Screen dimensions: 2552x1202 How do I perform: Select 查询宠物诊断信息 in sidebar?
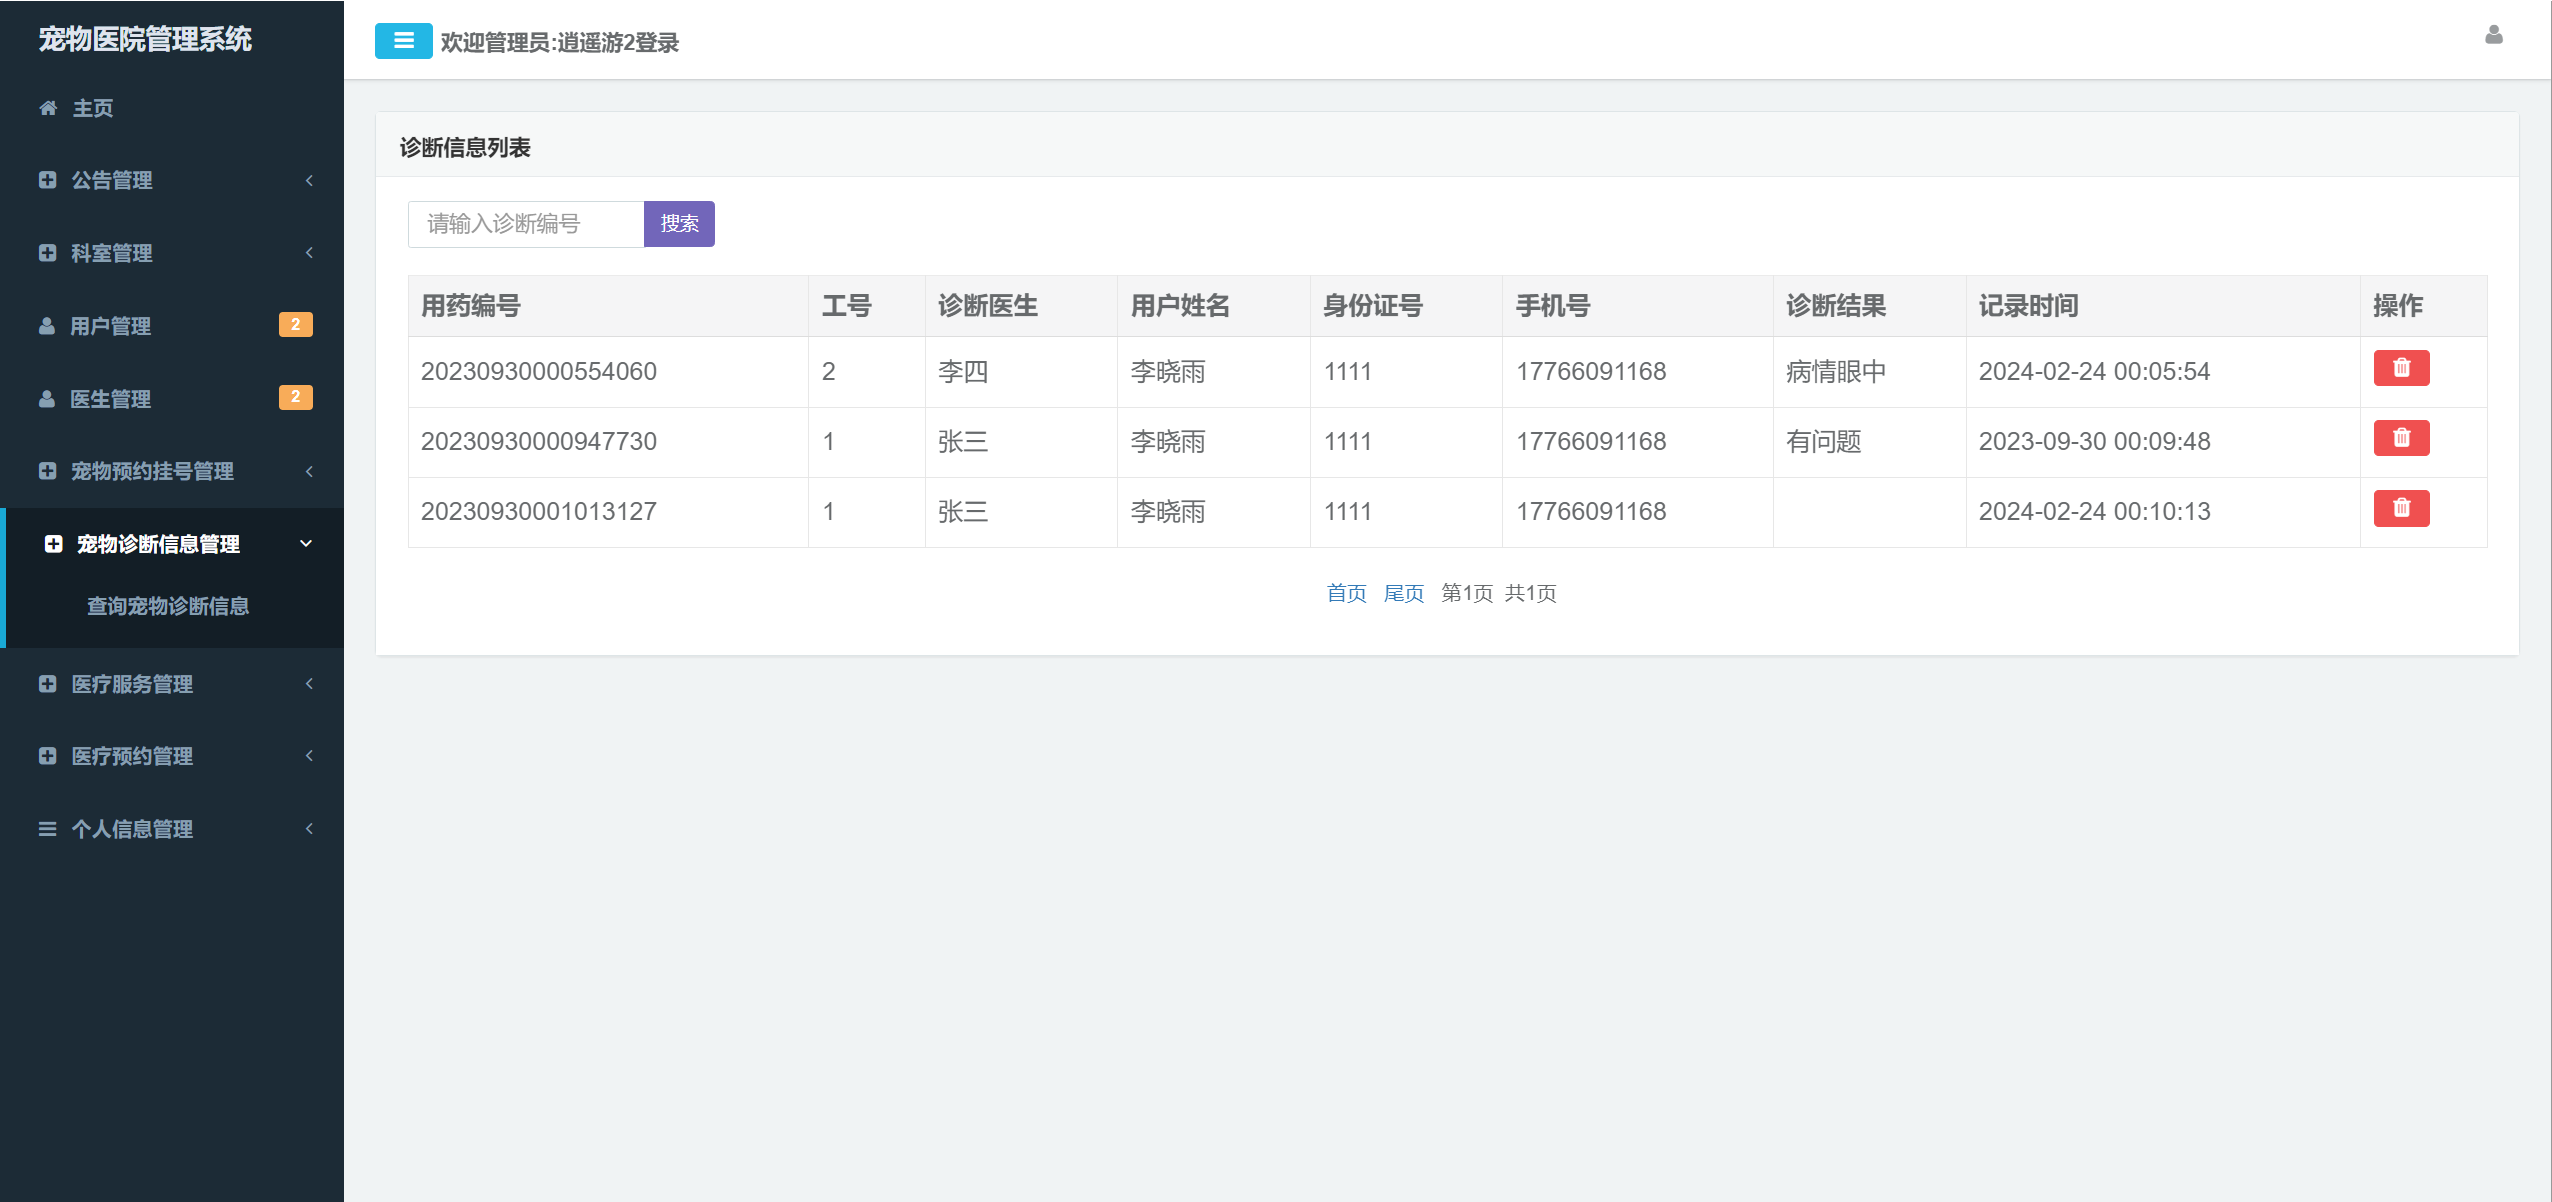[166, 606]
